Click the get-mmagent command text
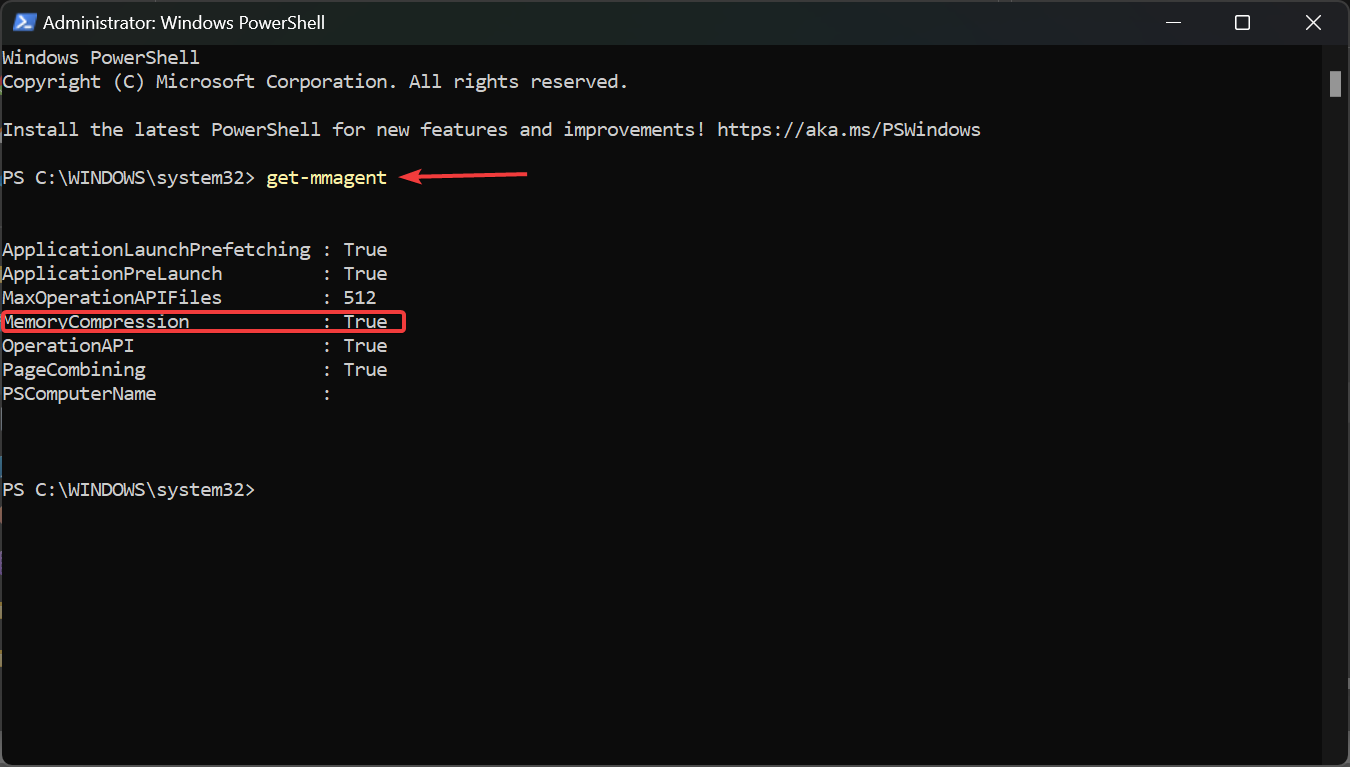Image resolution: width=1350 pixels, height=767 pixels. coord(326,178)
